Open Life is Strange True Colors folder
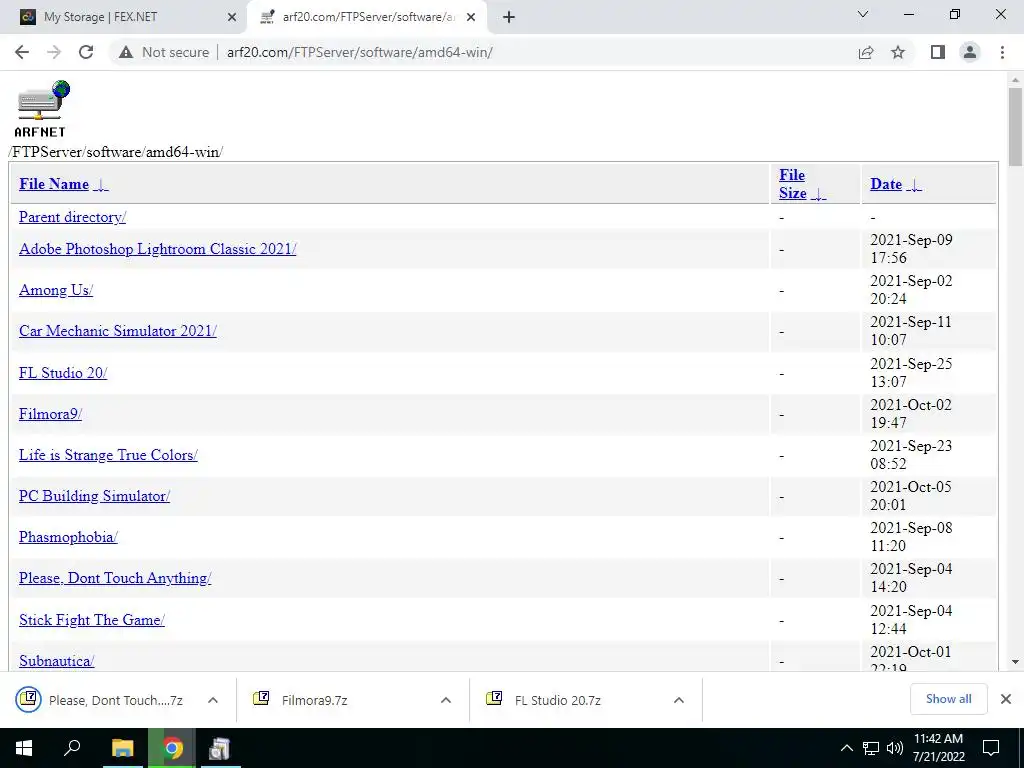The width and height of the screenshot is (1024, 768). click(x=108, y=455)
